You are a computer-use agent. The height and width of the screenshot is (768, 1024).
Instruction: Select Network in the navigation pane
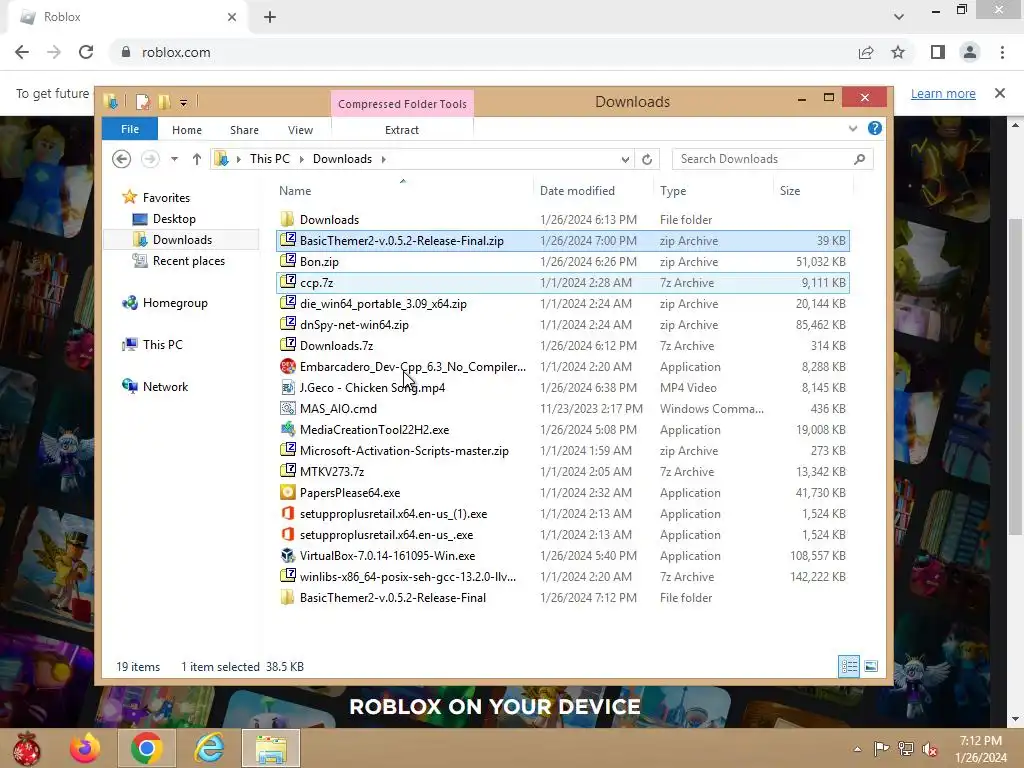[x=165, y=387]
